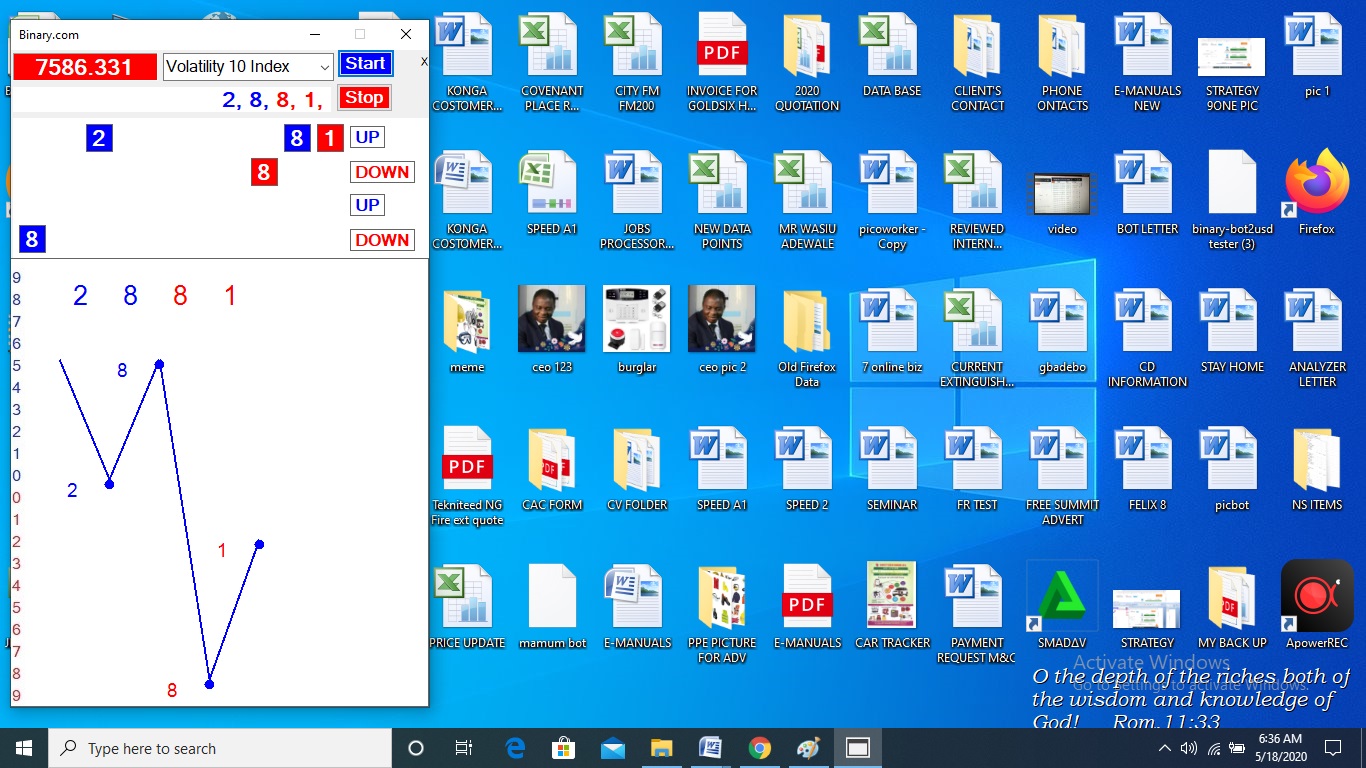Select the ceo 123 photo
Viewport: 1366px width, 768px height.
tap(552, 329)
